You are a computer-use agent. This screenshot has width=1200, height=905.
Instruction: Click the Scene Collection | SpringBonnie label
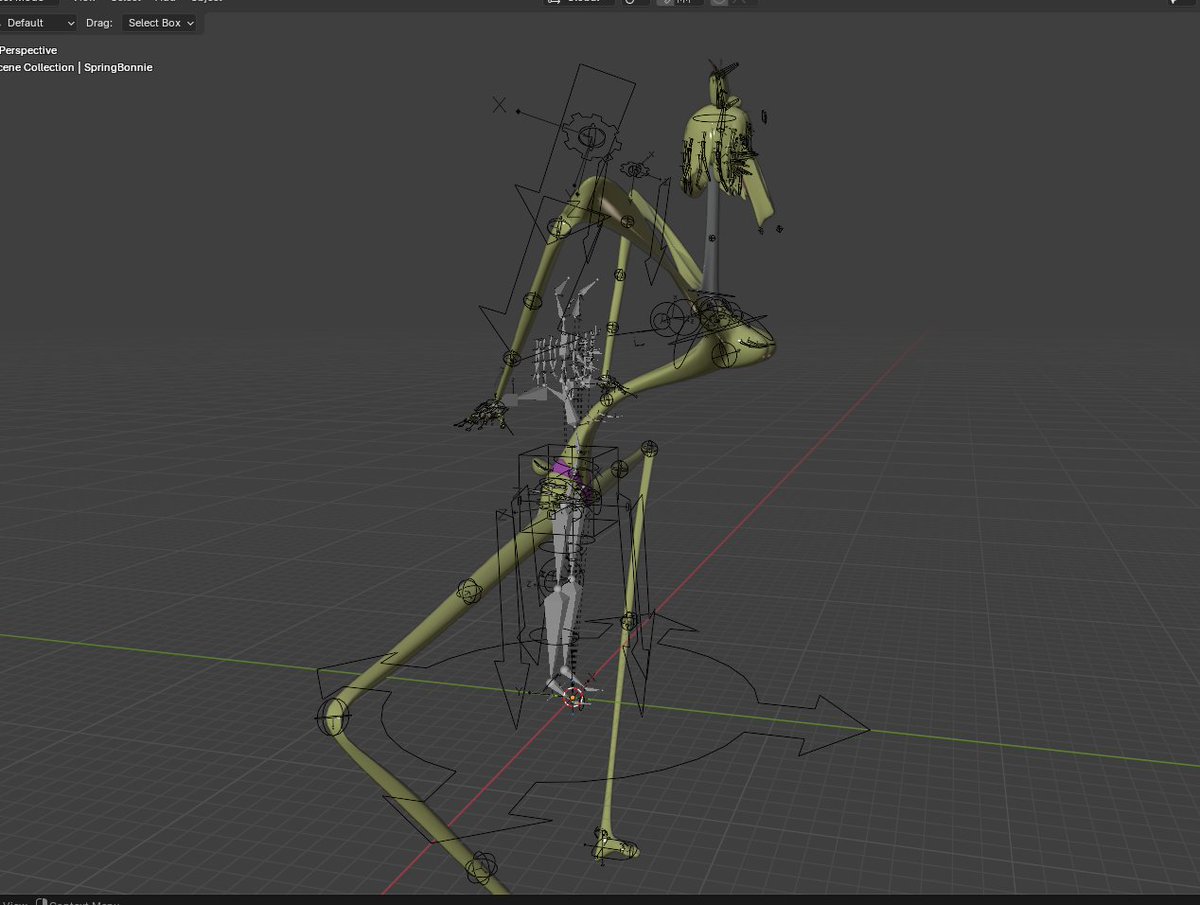(x=76, y=67)
